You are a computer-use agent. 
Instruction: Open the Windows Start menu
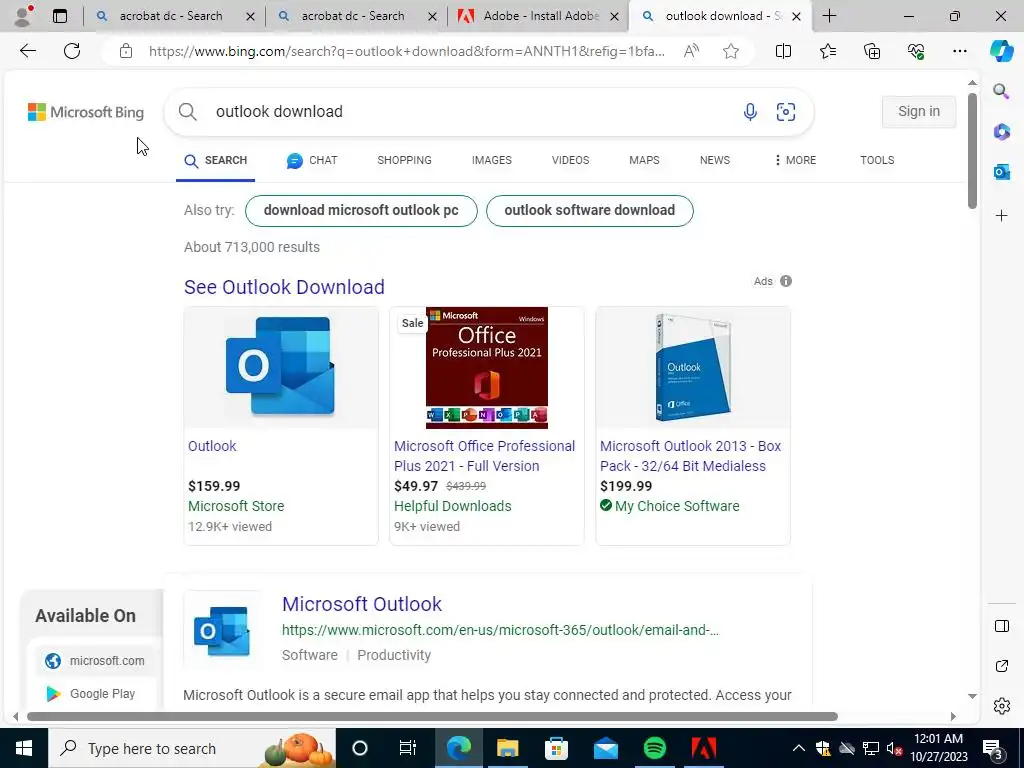point(24,748)
